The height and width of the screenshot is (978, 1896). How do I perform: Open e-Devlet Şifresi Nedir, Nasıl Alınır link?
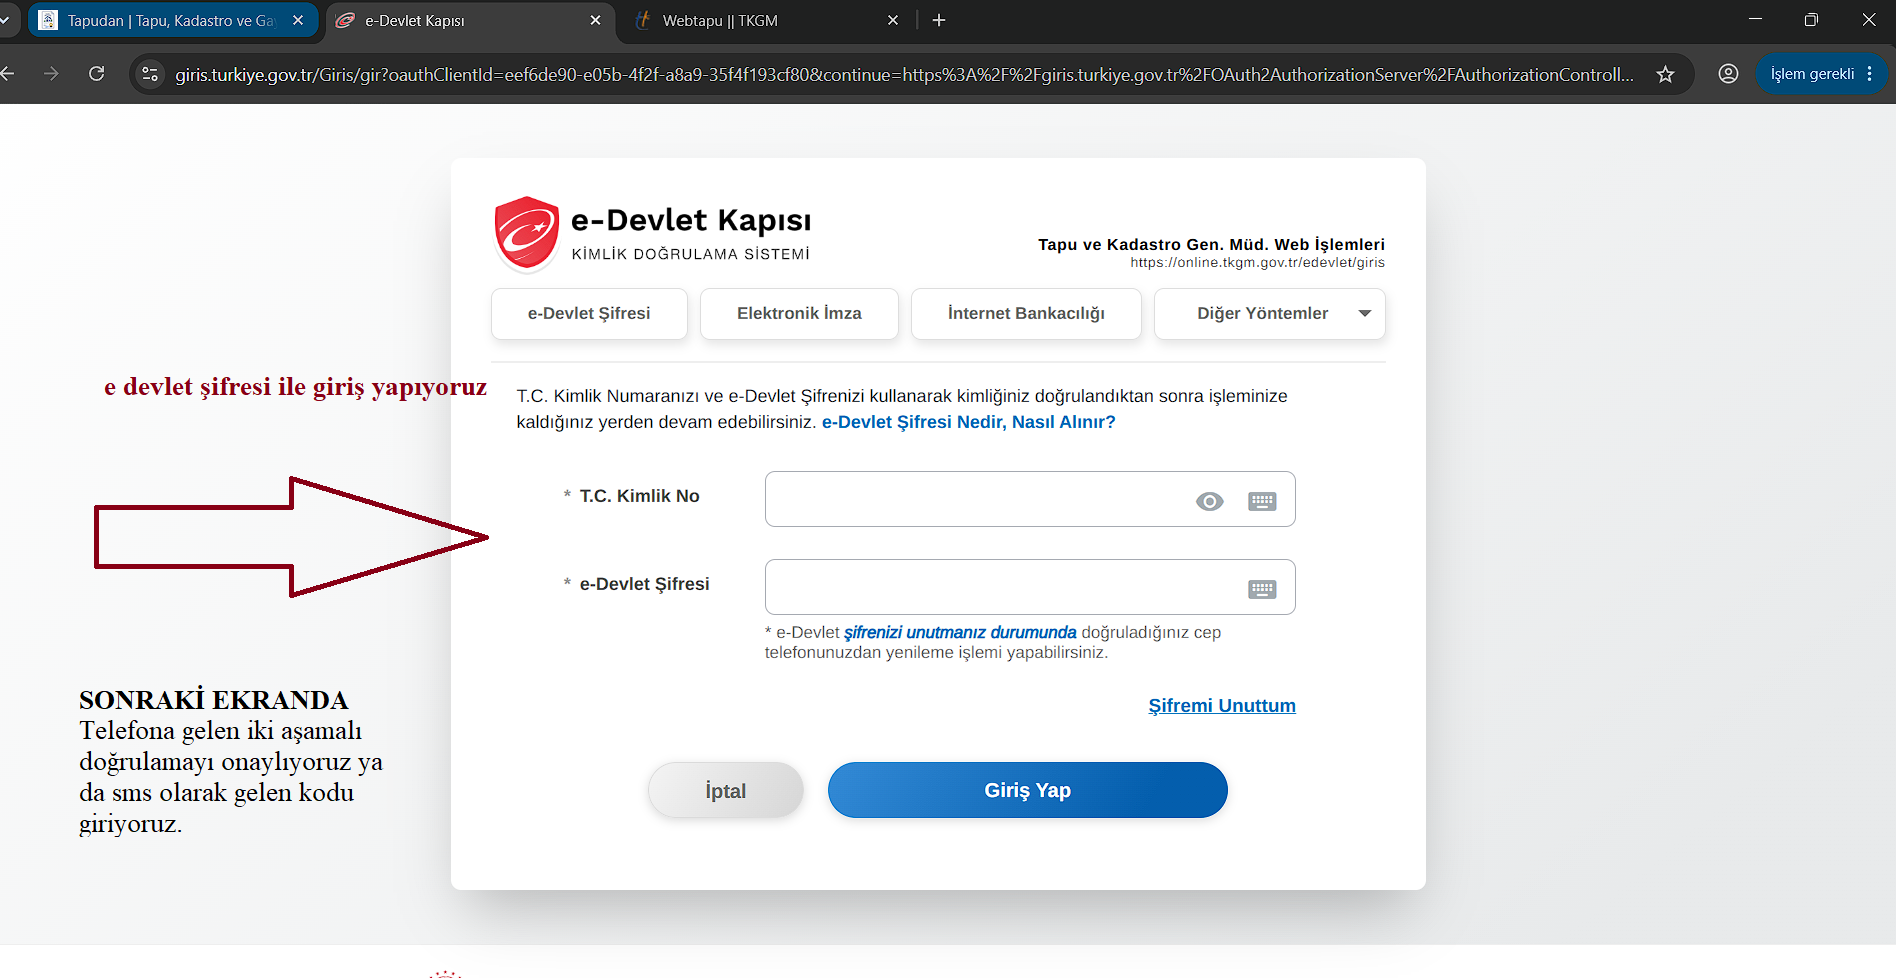coord(969,422)
